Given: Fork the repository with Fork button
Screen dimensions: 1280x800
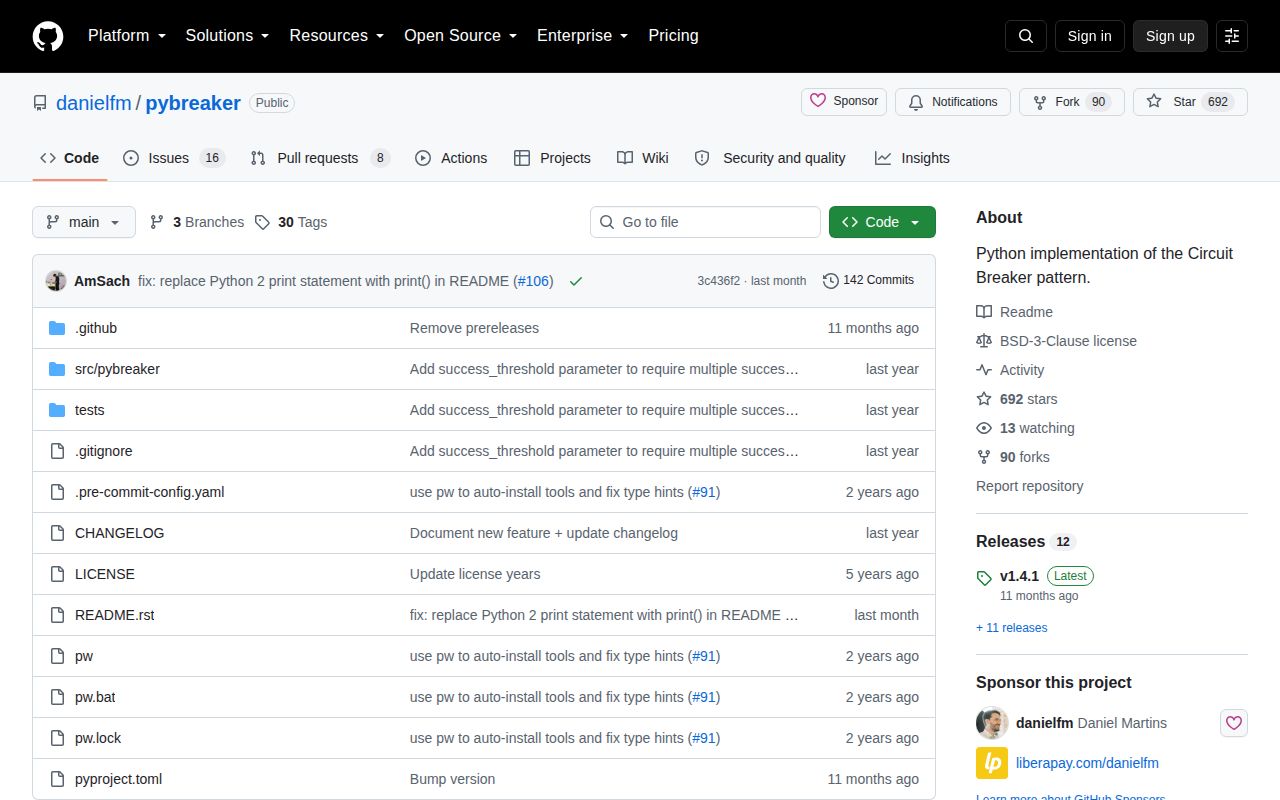Looking at the screenshot, I should (x=1072, y=102).
